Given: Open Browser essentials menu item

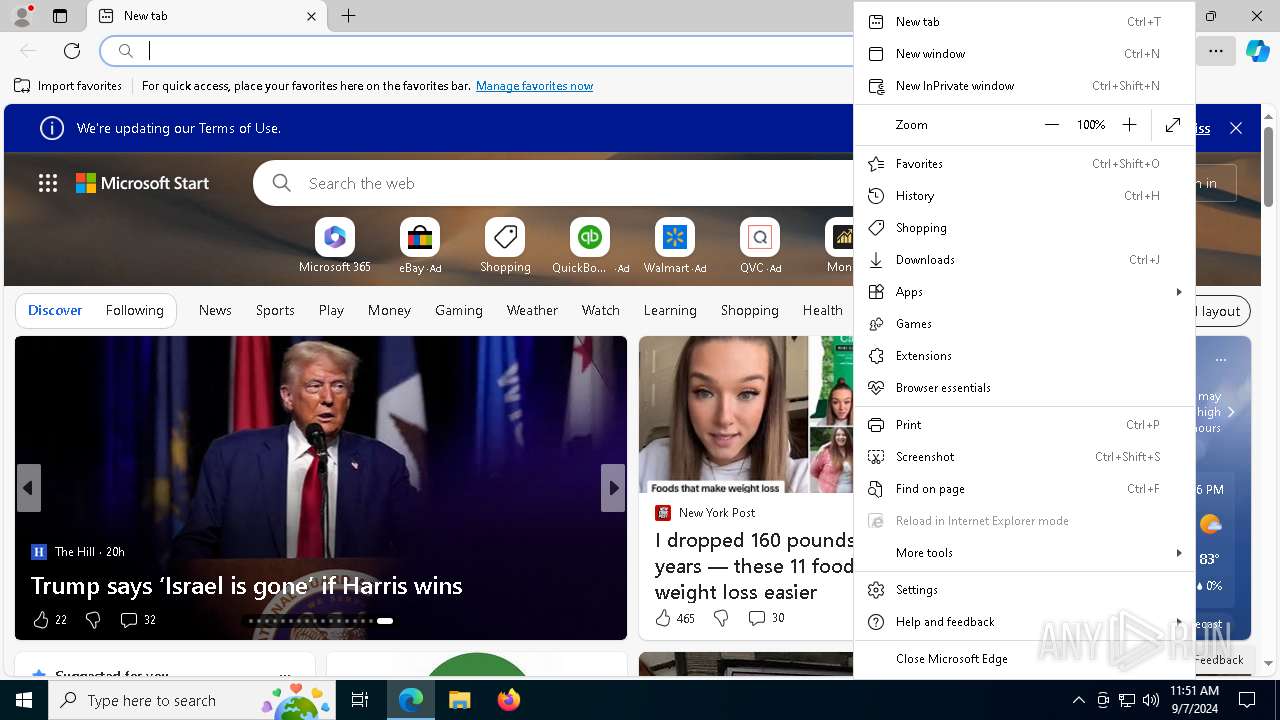Looking at the screenshot, I should click(x=1025, y=387).
